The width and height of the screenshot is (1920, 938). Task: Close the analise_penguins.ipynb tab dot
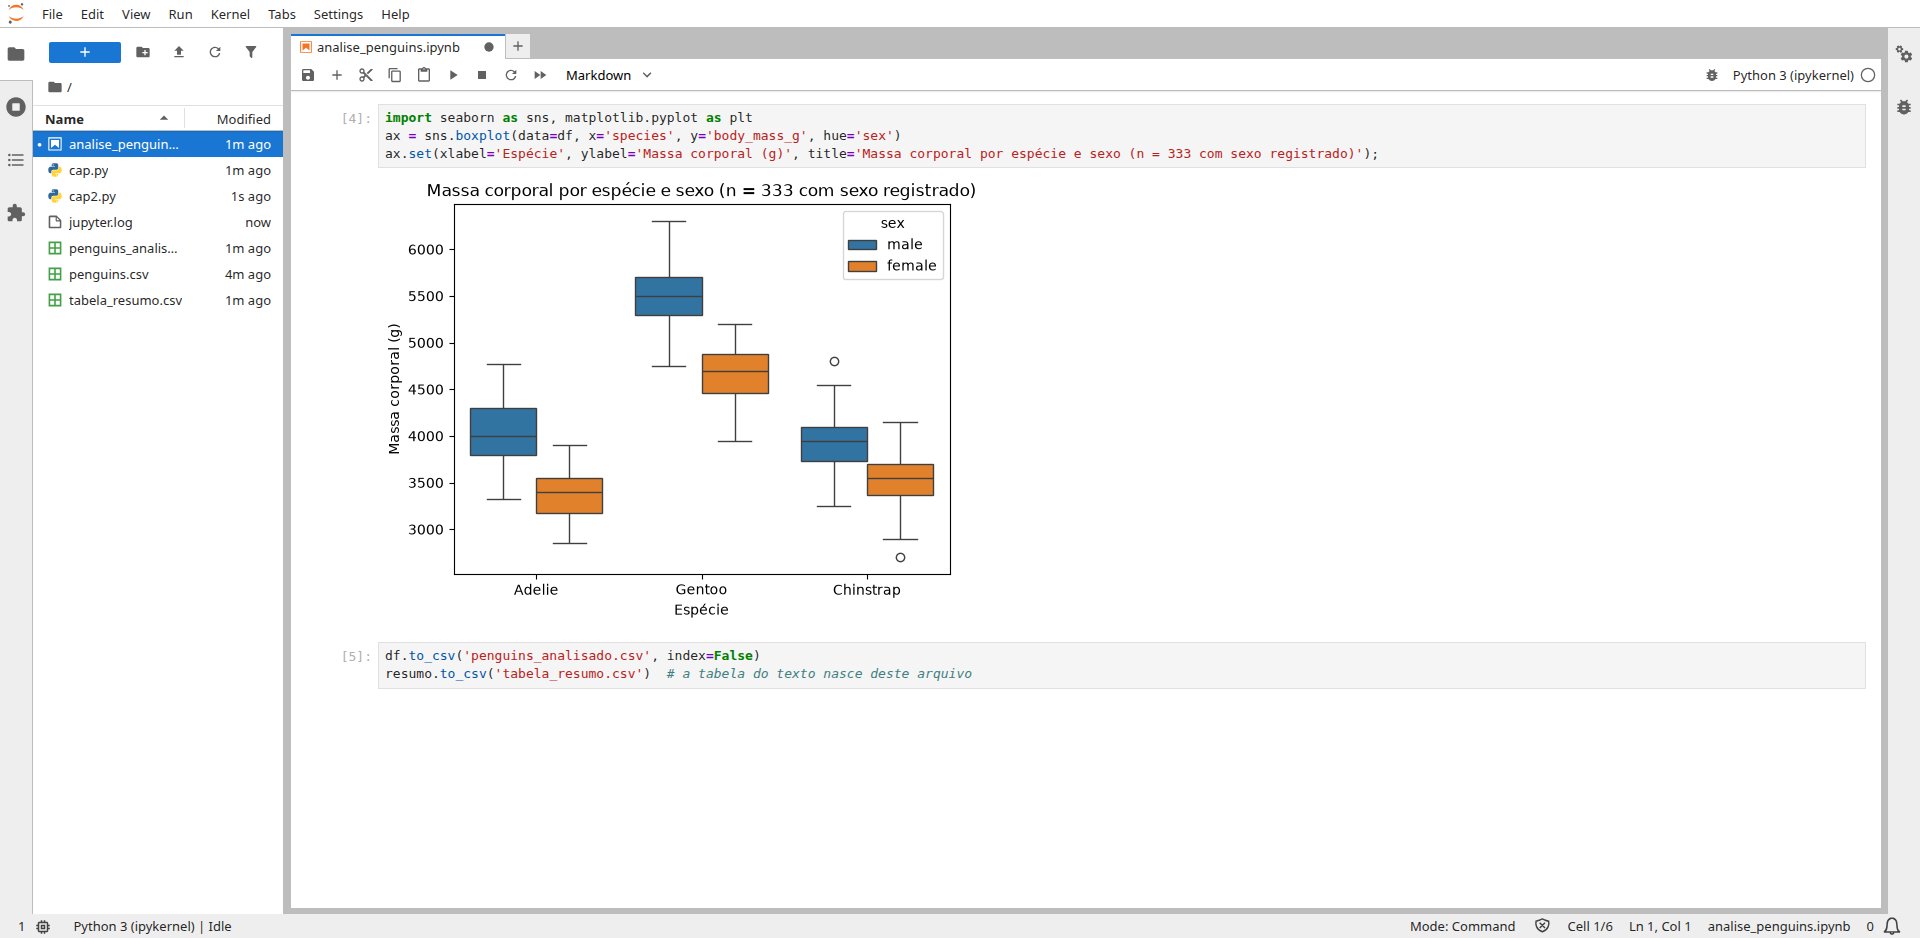pos(489,47)
